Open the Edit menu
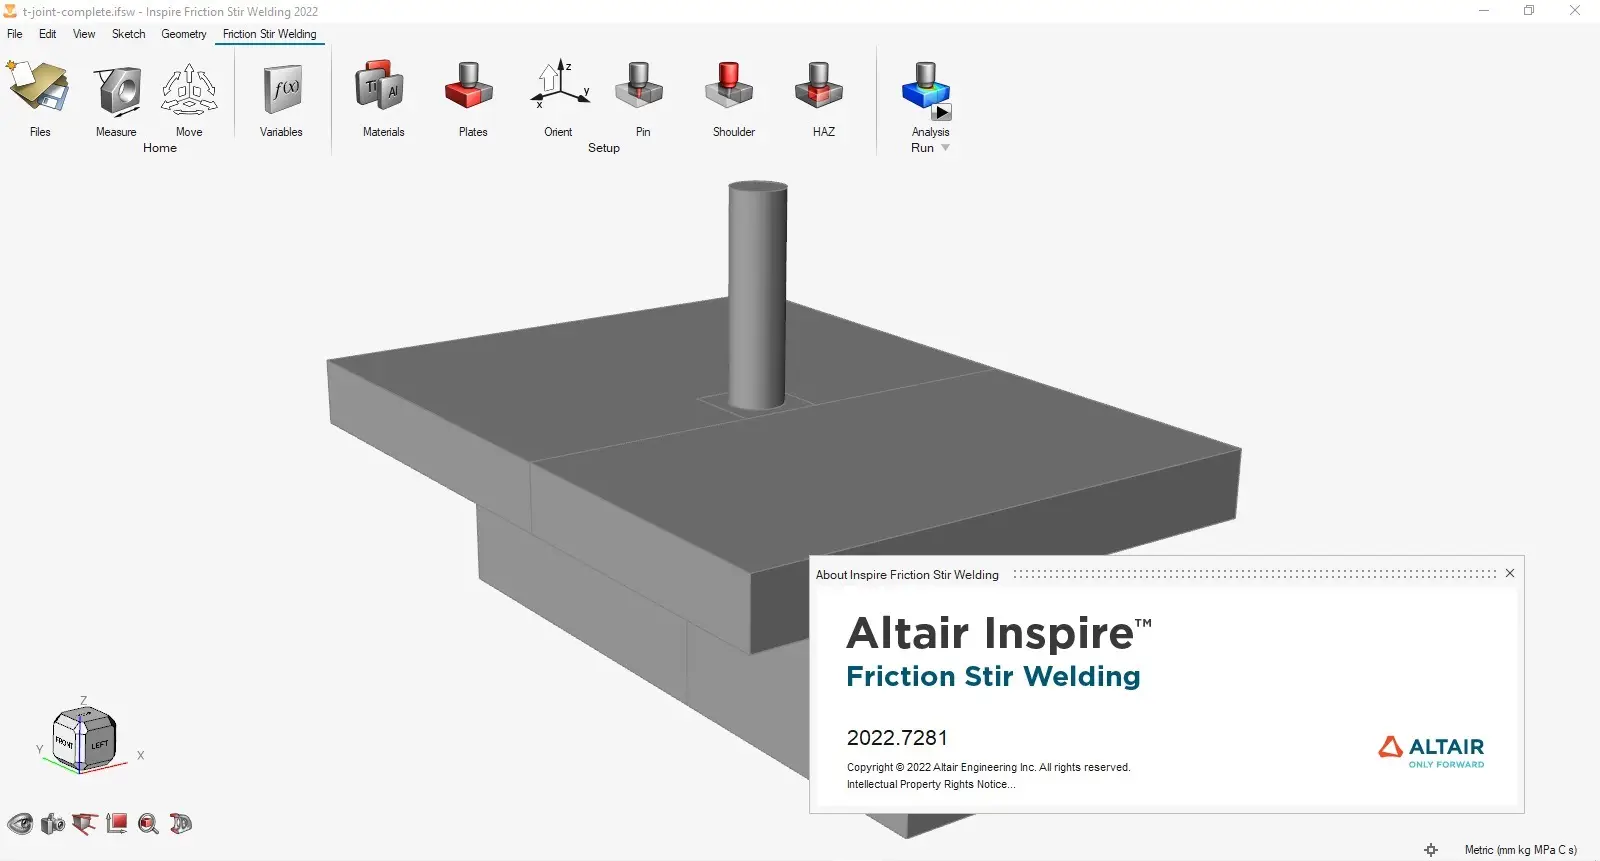Viewport: 1600px width, 861px height. tap(48, 34)
